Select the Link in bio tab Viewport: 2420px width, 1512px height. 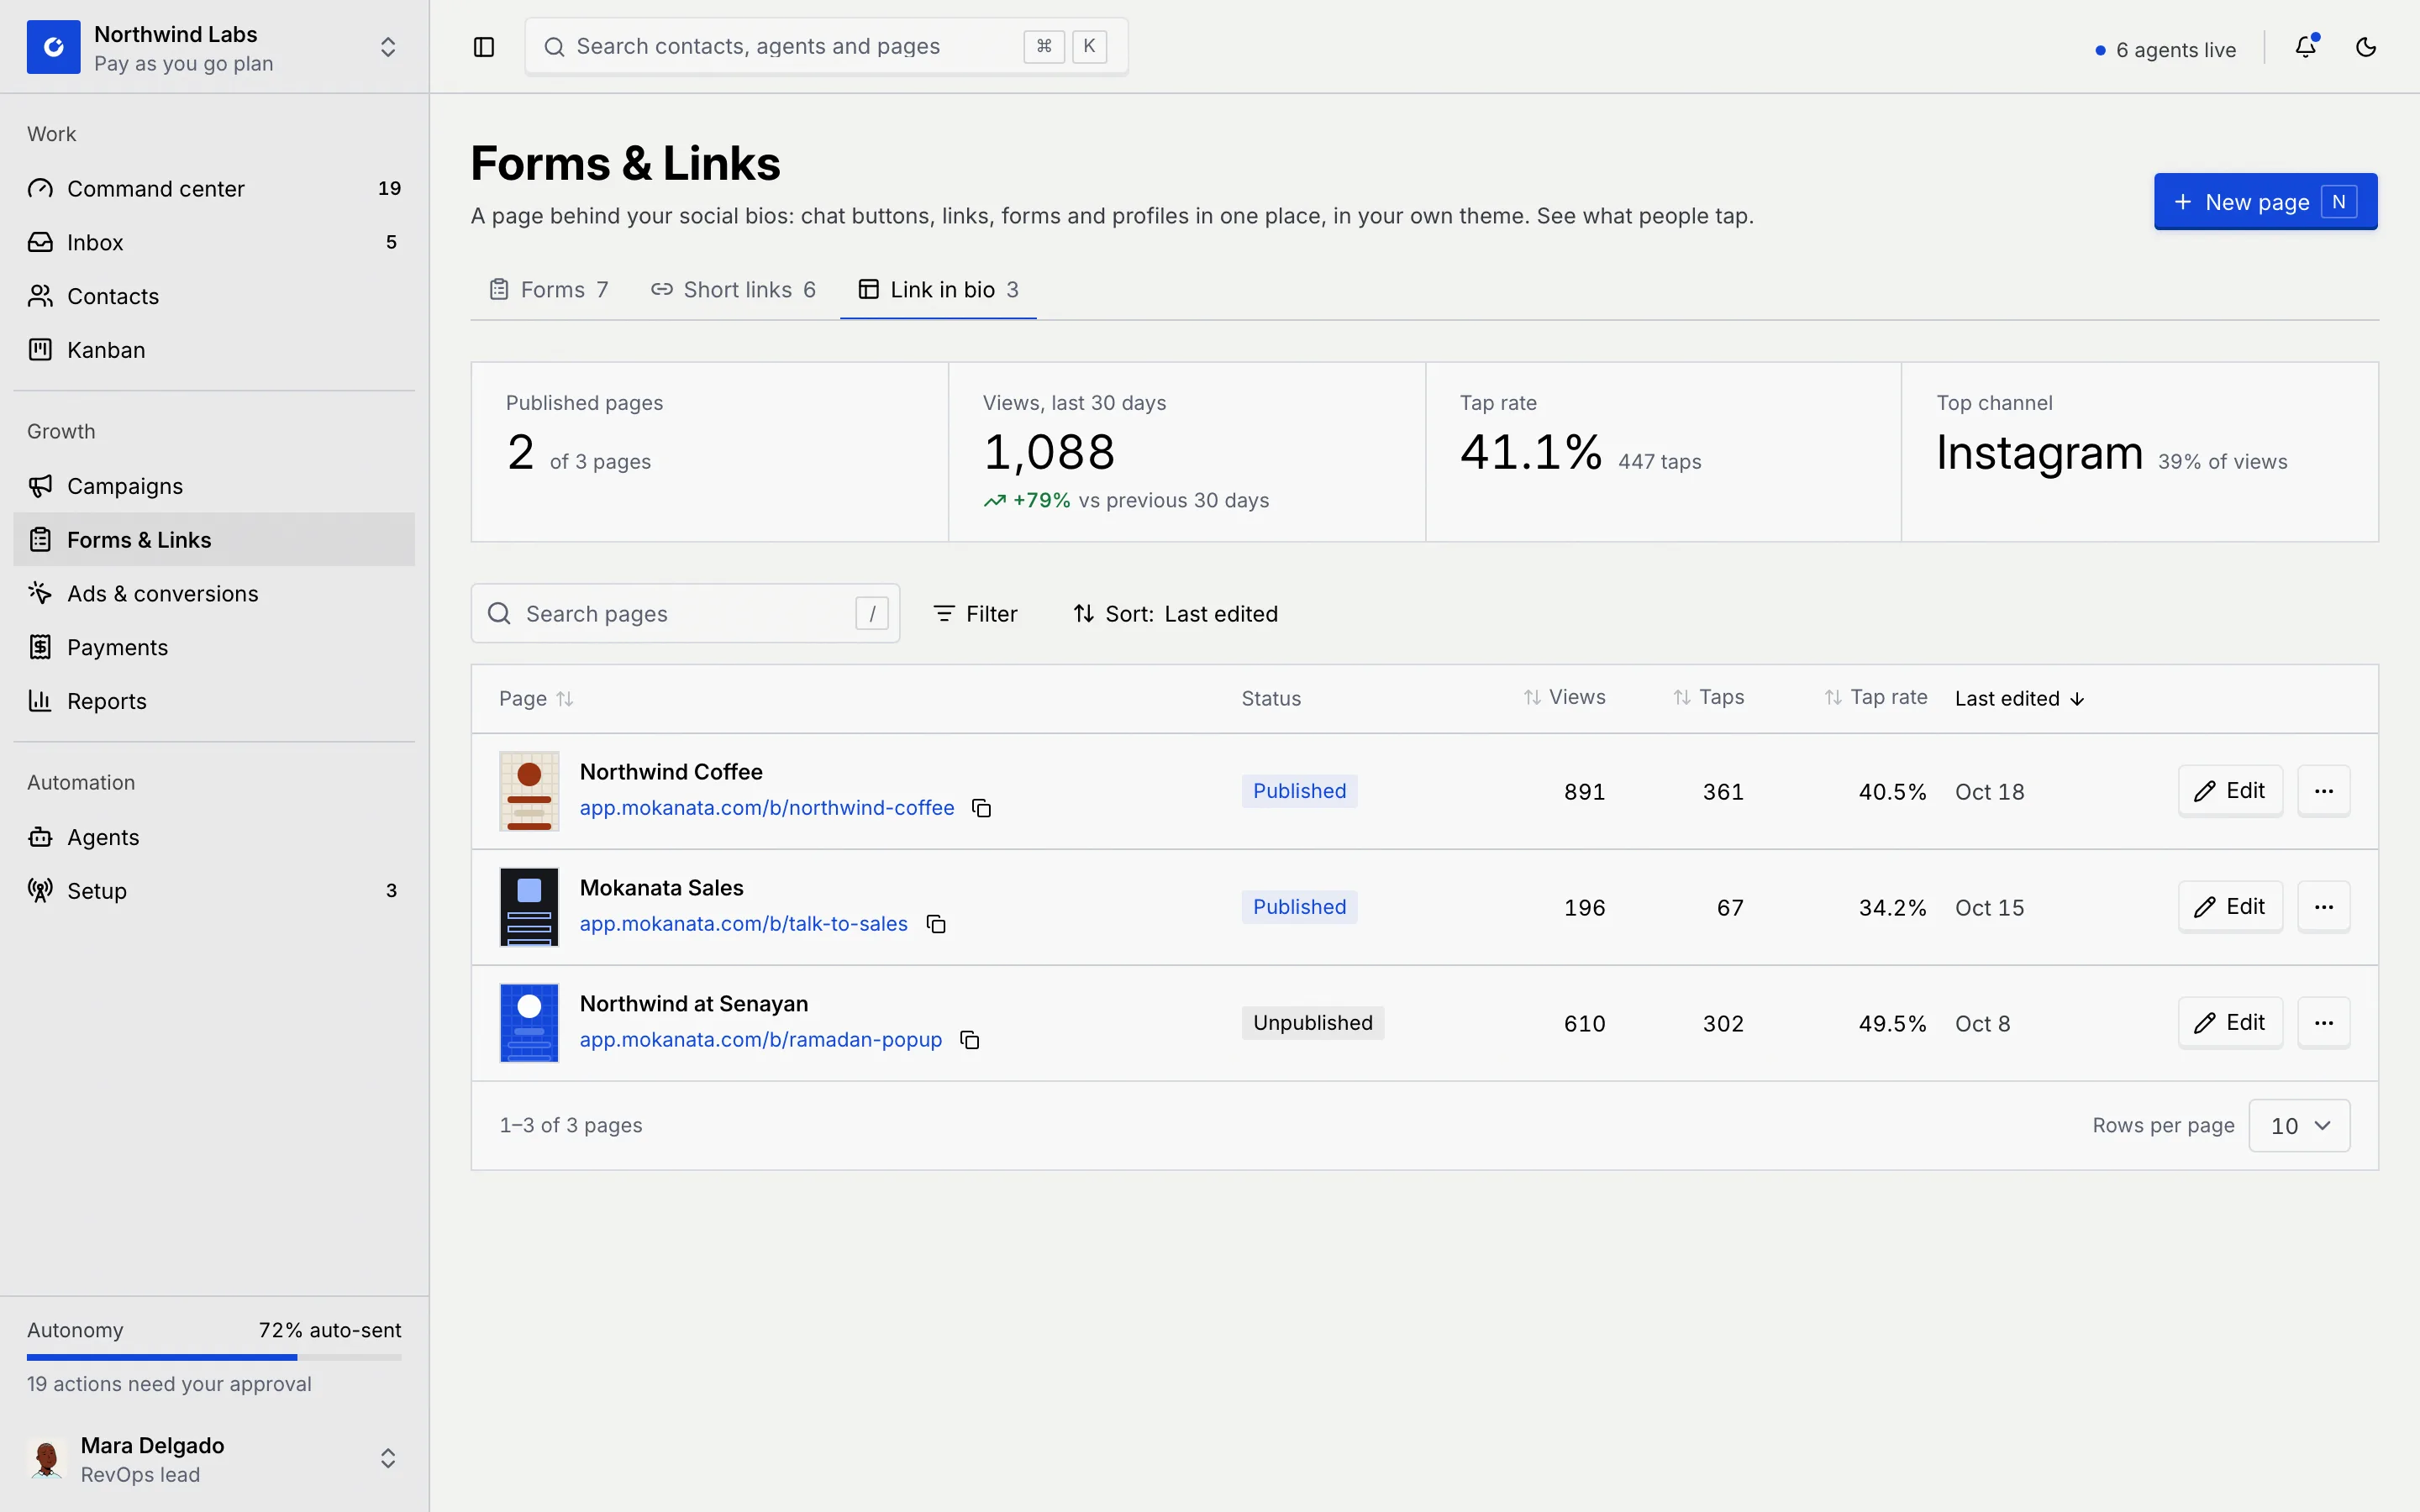click(x=938, y=290)
